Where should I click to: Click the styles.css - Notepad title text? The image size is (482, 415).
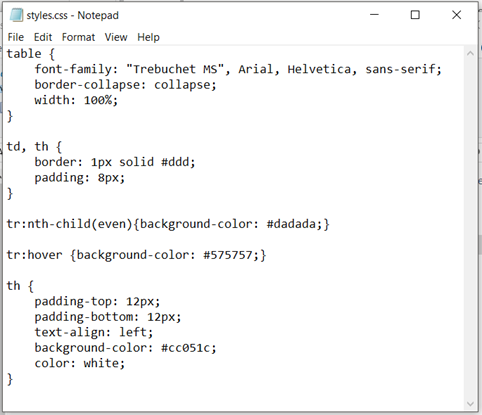pos(73,15)
